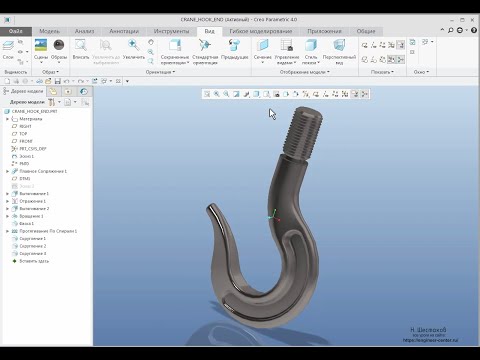Switch to the favorites panel icon
This screenshot has height=360, width=480.
(68, 91)
